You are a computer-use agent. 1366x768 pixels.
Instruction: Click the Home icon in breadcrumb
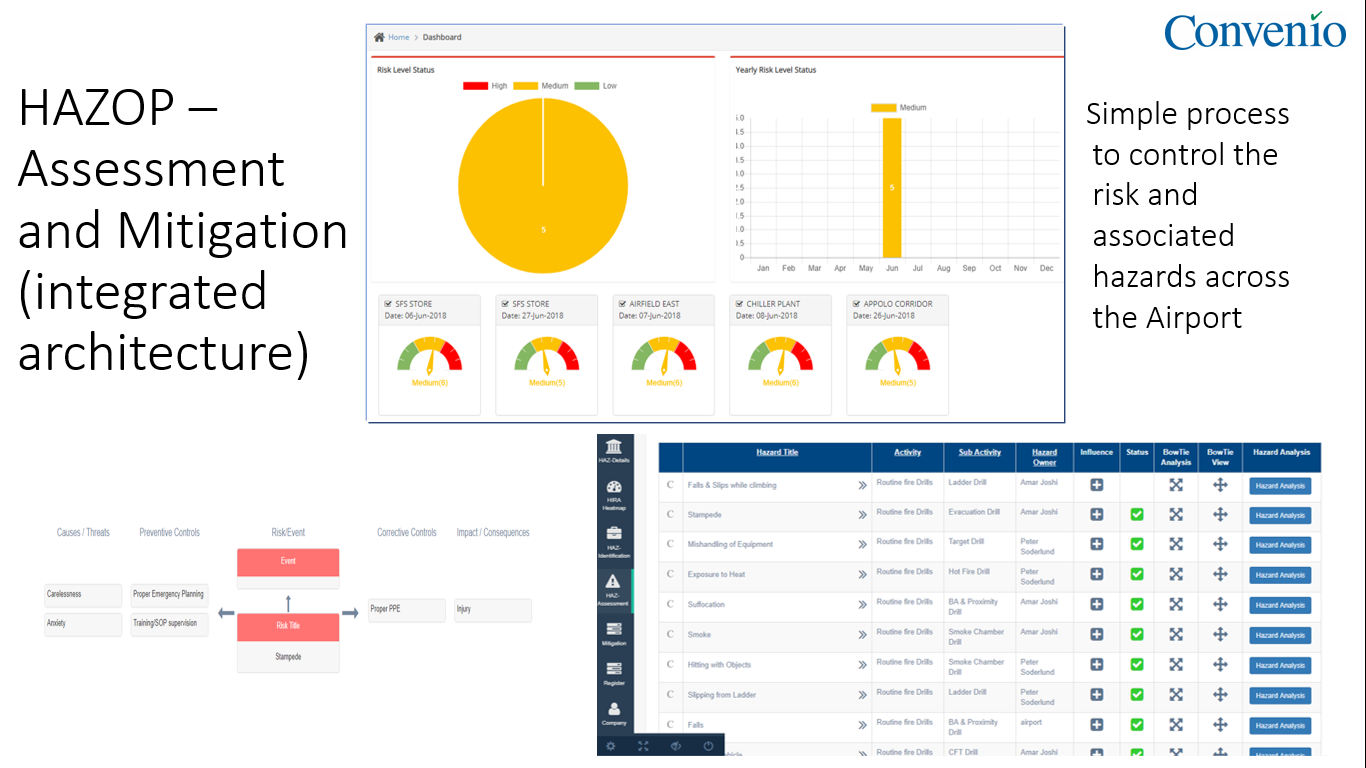pyautogui.click(x=380, y=37)
